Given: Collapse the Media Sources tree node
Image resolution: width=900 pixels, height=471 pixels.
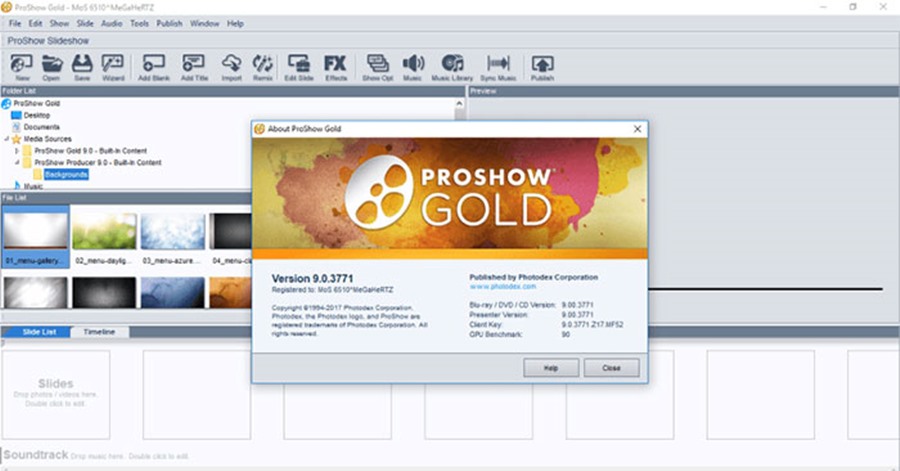Looking at the screenshot, I should 6,139.
